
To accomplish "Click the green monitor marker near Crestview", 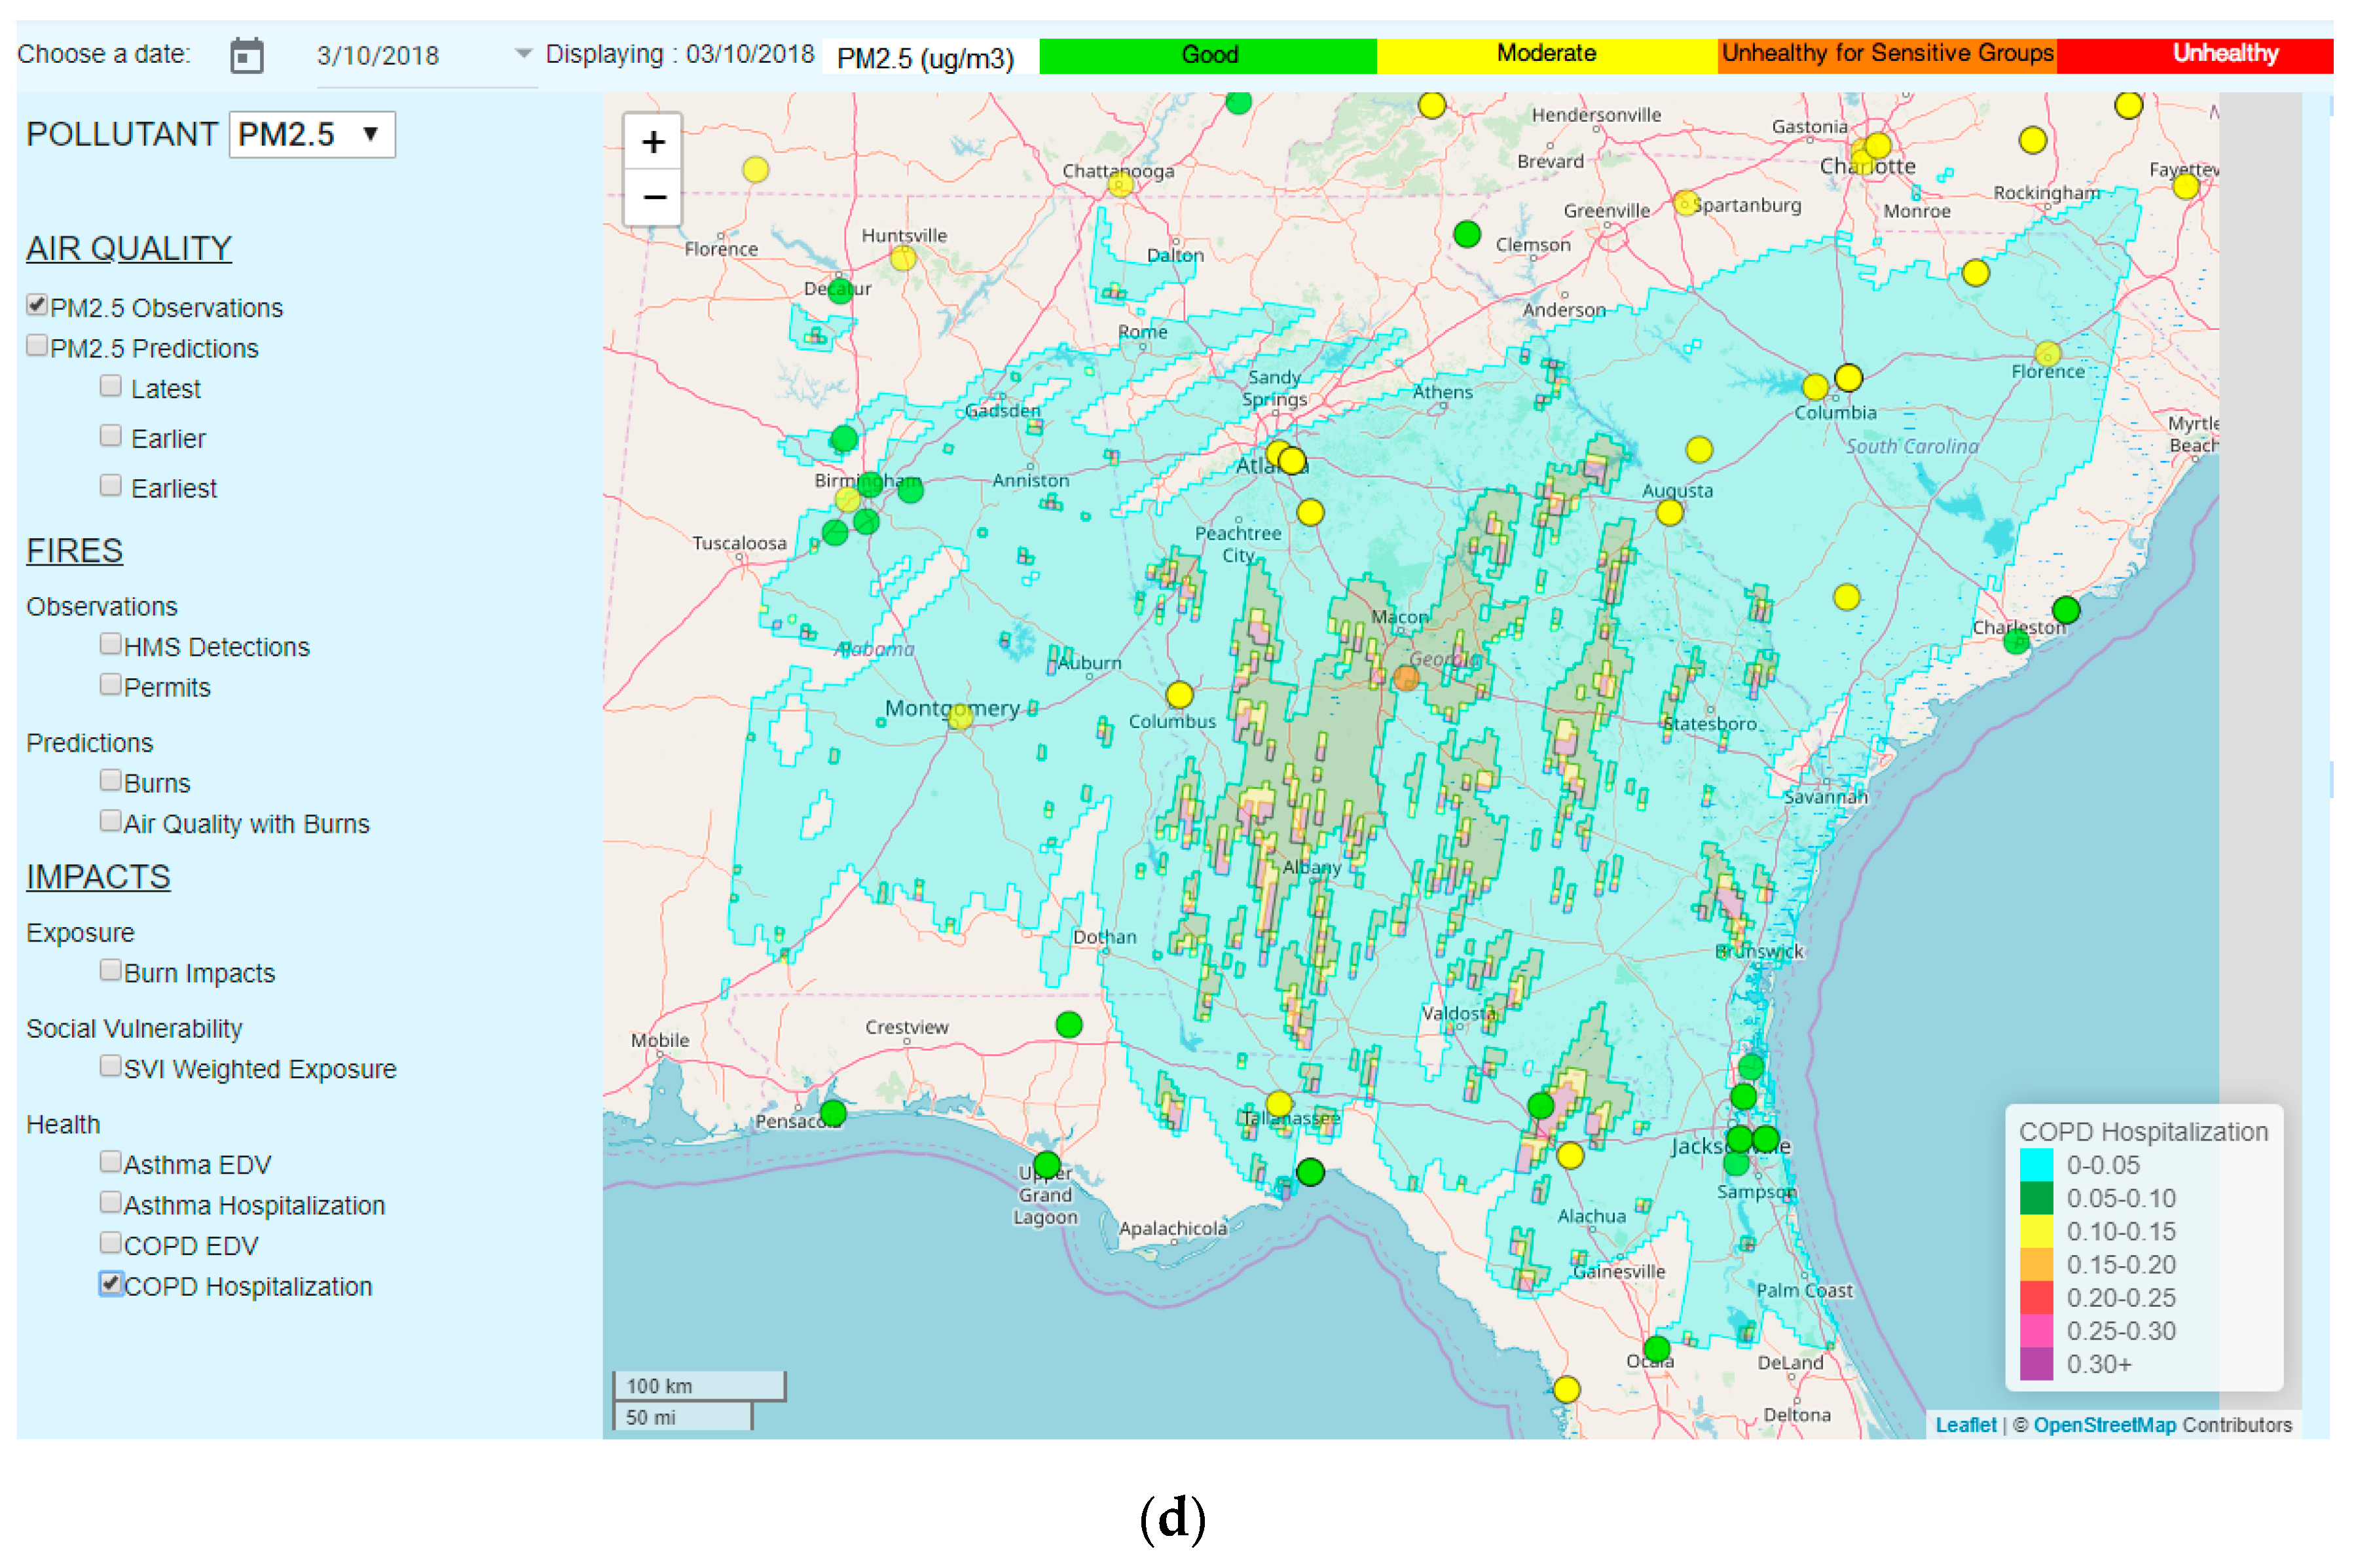I will 1069,1025.
